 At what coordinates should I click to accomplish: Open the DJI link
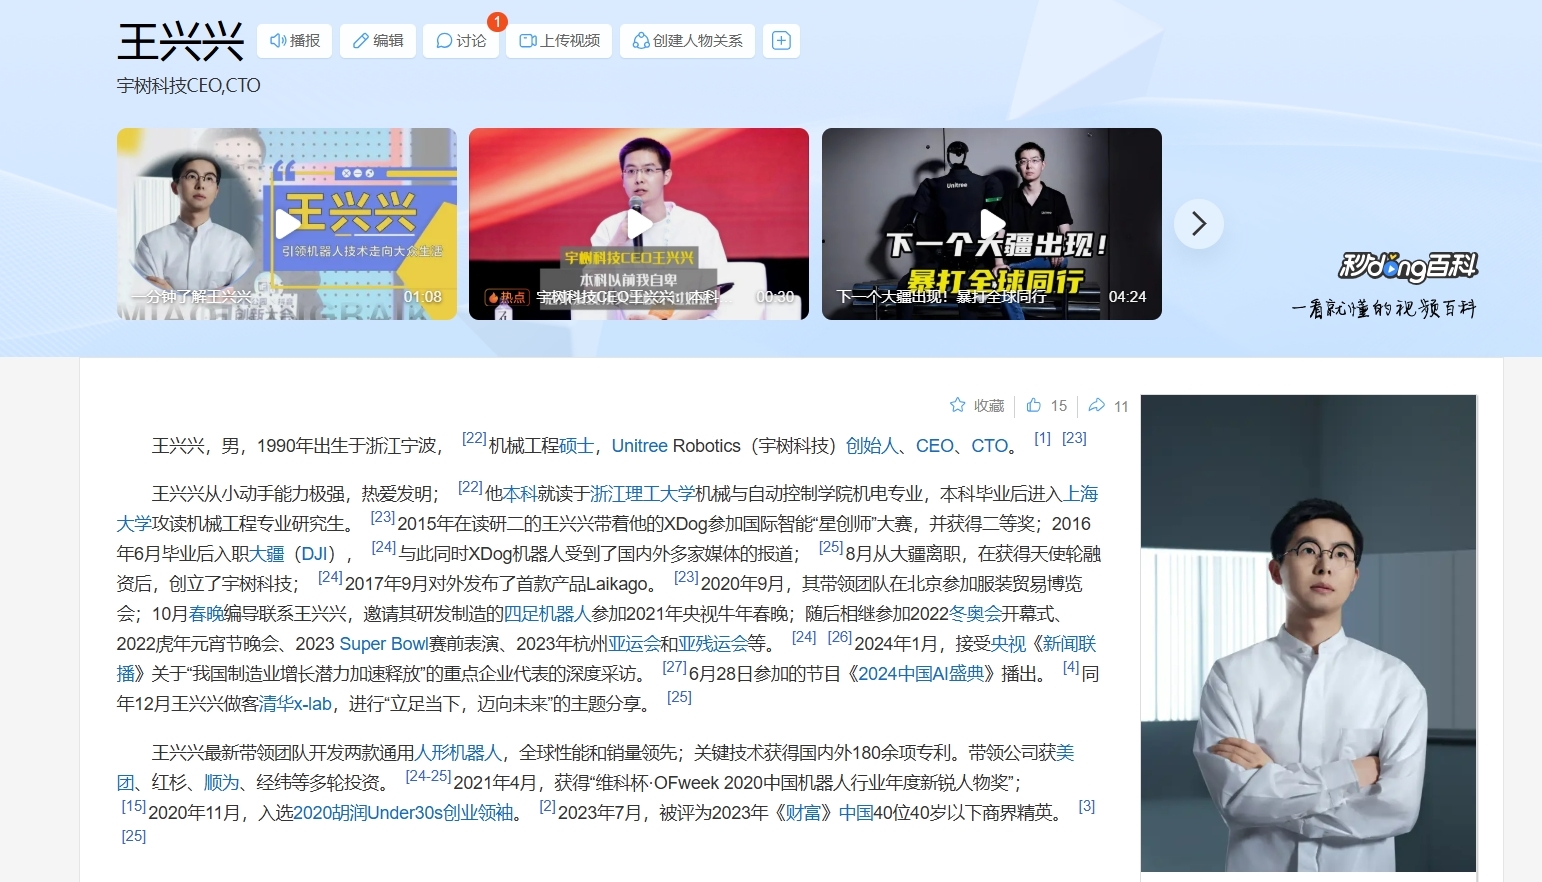(x=316, y=554)
